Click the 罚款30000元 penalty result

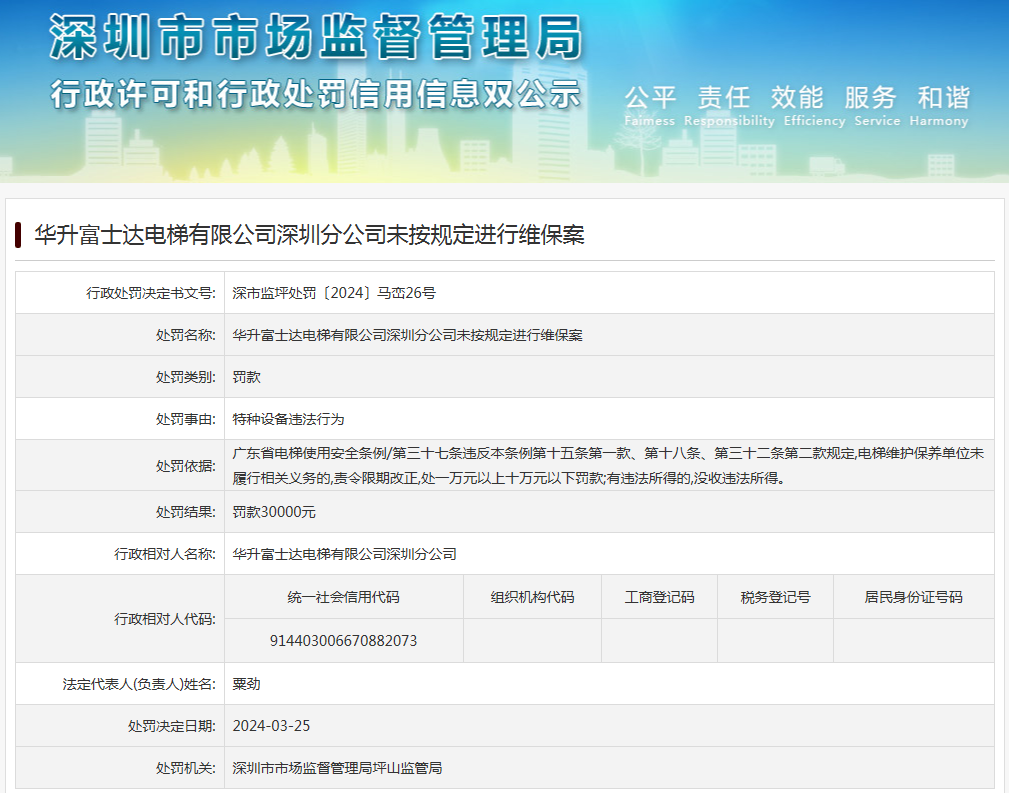(274, 512)
